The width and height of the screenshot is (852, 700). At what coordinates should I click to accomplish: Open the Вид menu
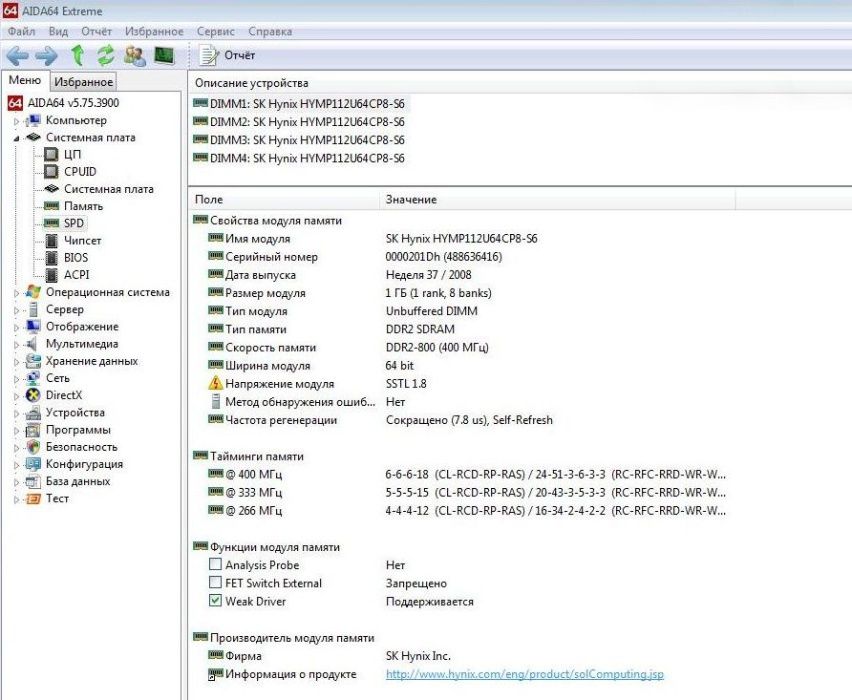pos(58,32)
